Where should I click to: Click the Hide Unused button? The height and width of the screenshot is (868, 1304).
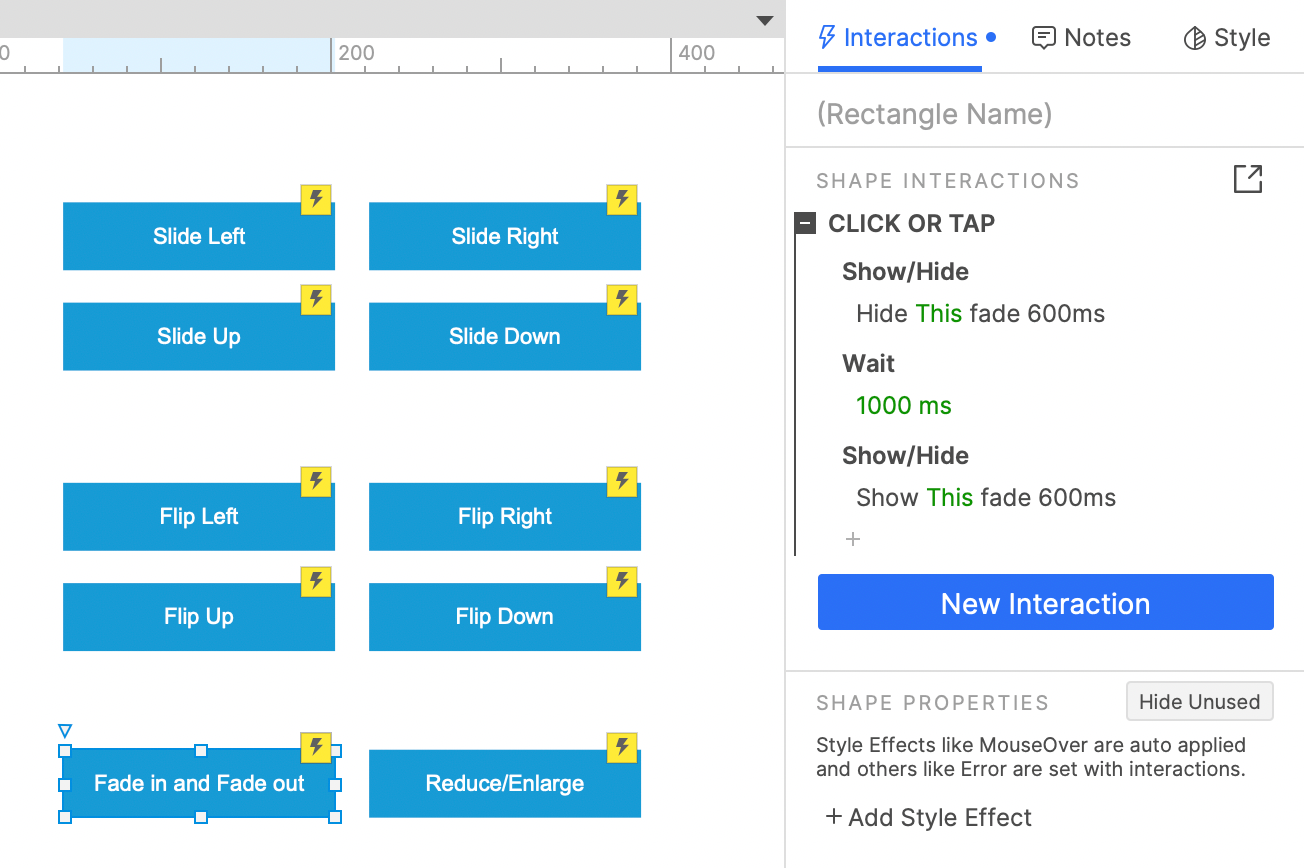pos(1200,701)
